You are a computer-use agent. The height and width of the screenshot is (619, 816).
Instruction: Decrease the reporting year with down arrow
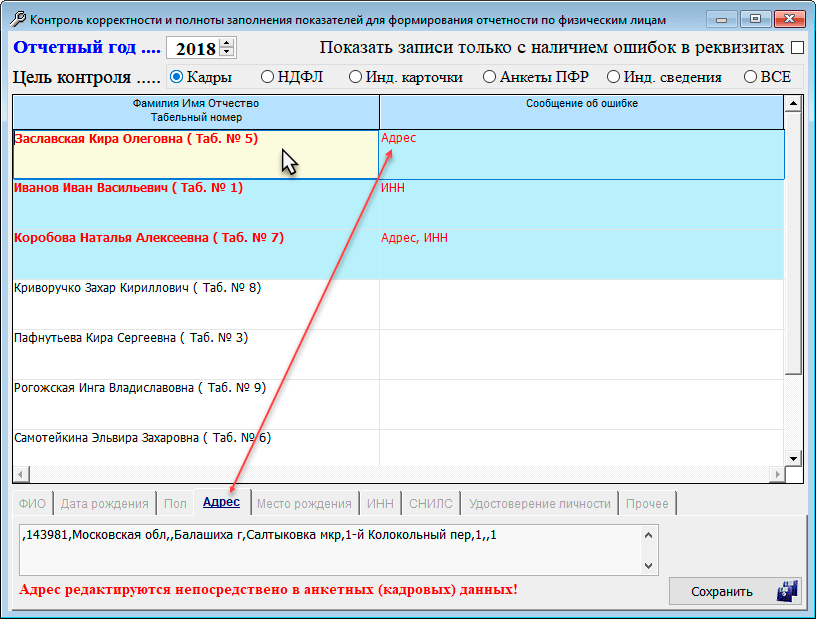(x=227, y=52)
